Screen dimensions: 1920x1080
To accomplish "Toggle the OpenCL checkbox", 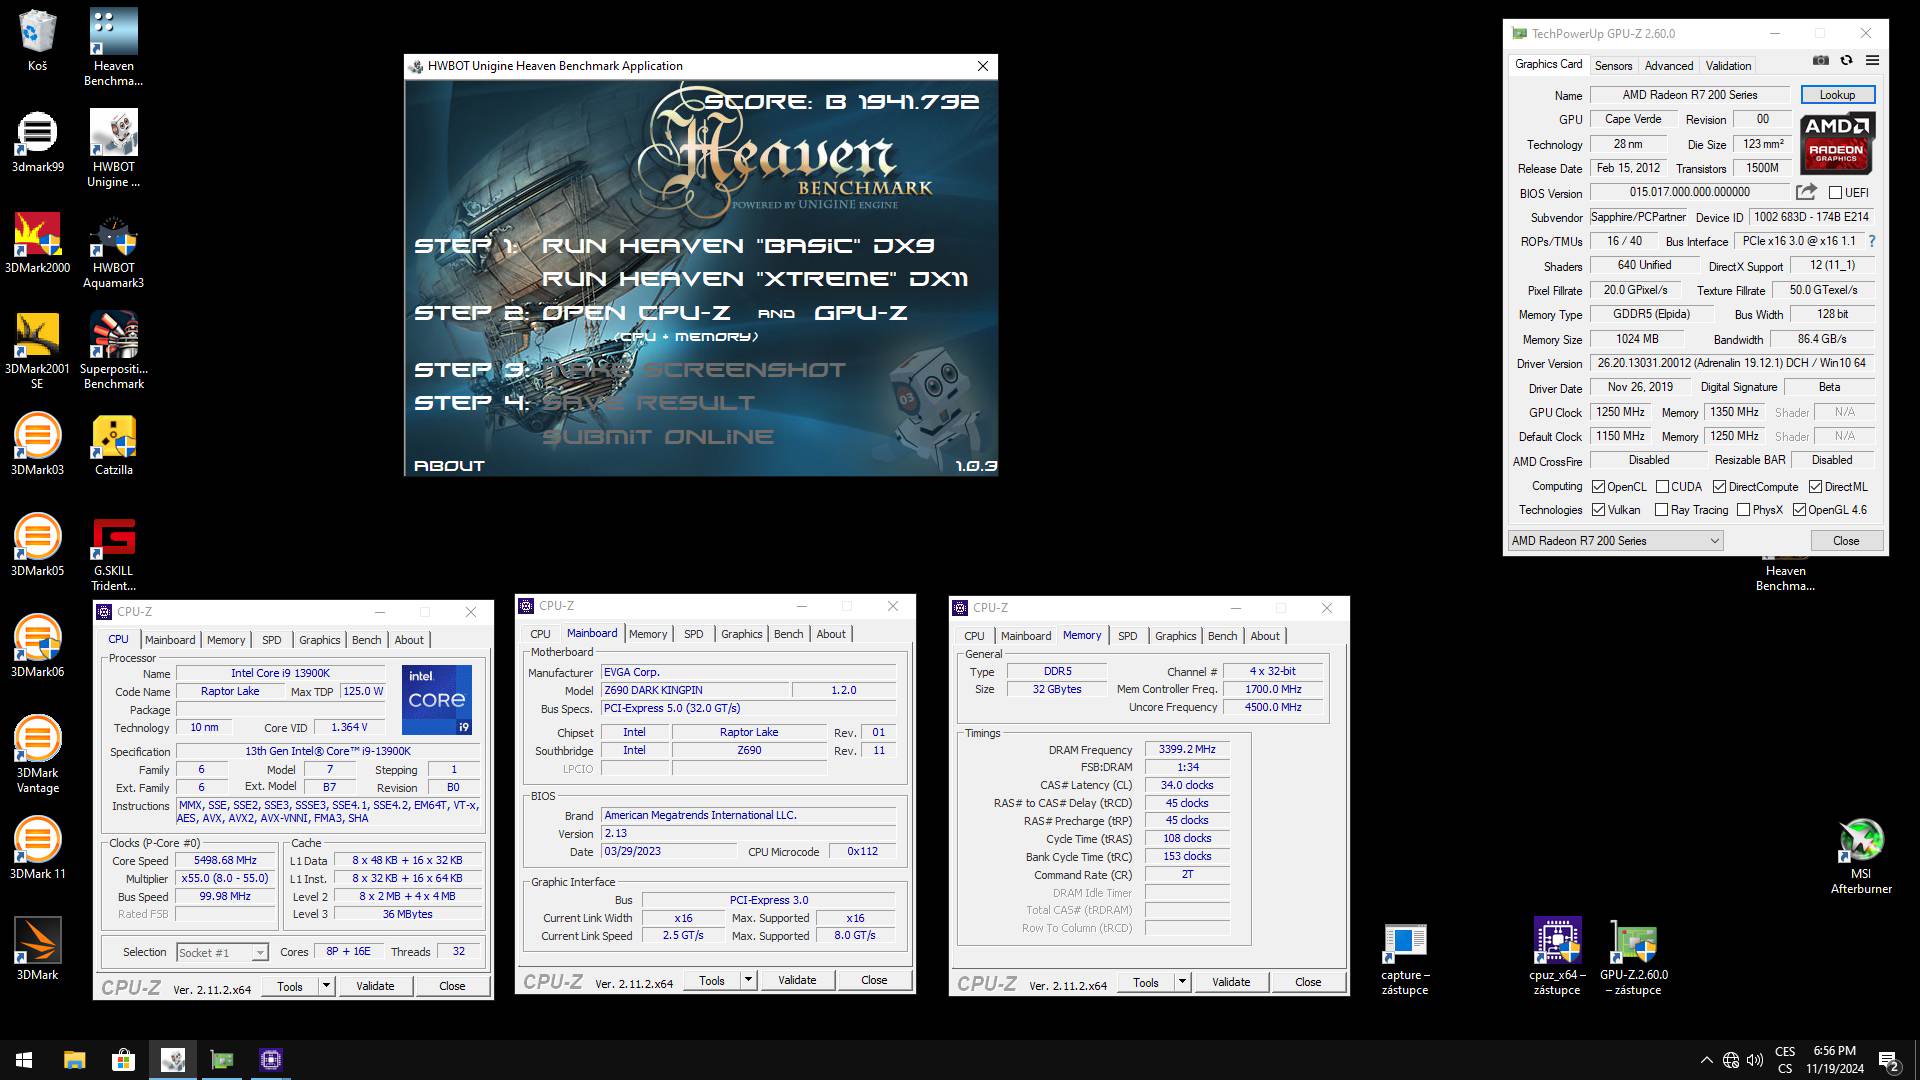I will coord(1598,487).
